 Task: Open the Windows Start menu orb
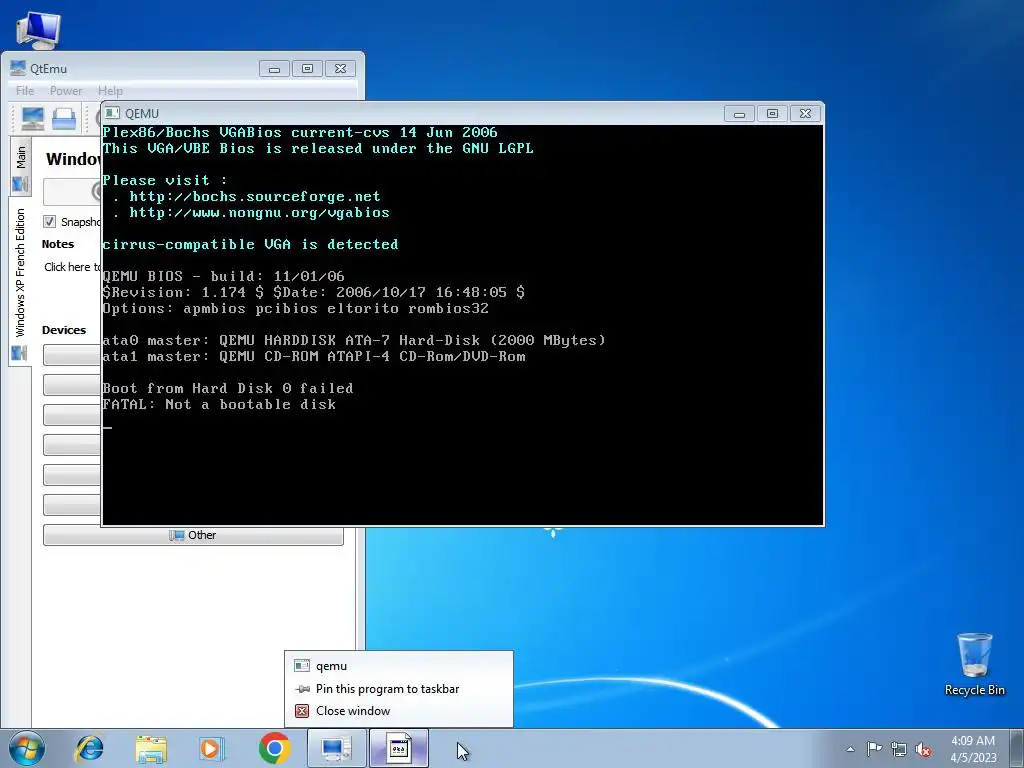click(26, 748)
